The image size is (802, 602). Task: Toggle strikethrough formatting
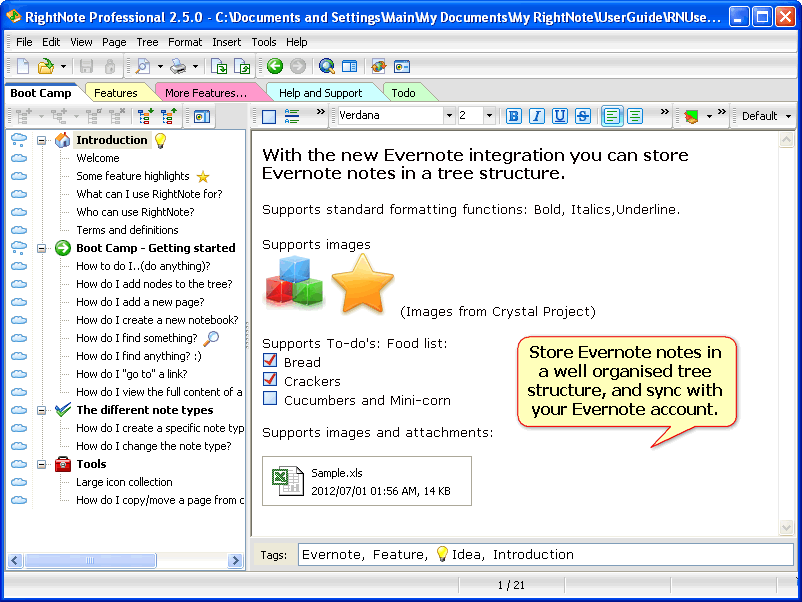[583, 116]
